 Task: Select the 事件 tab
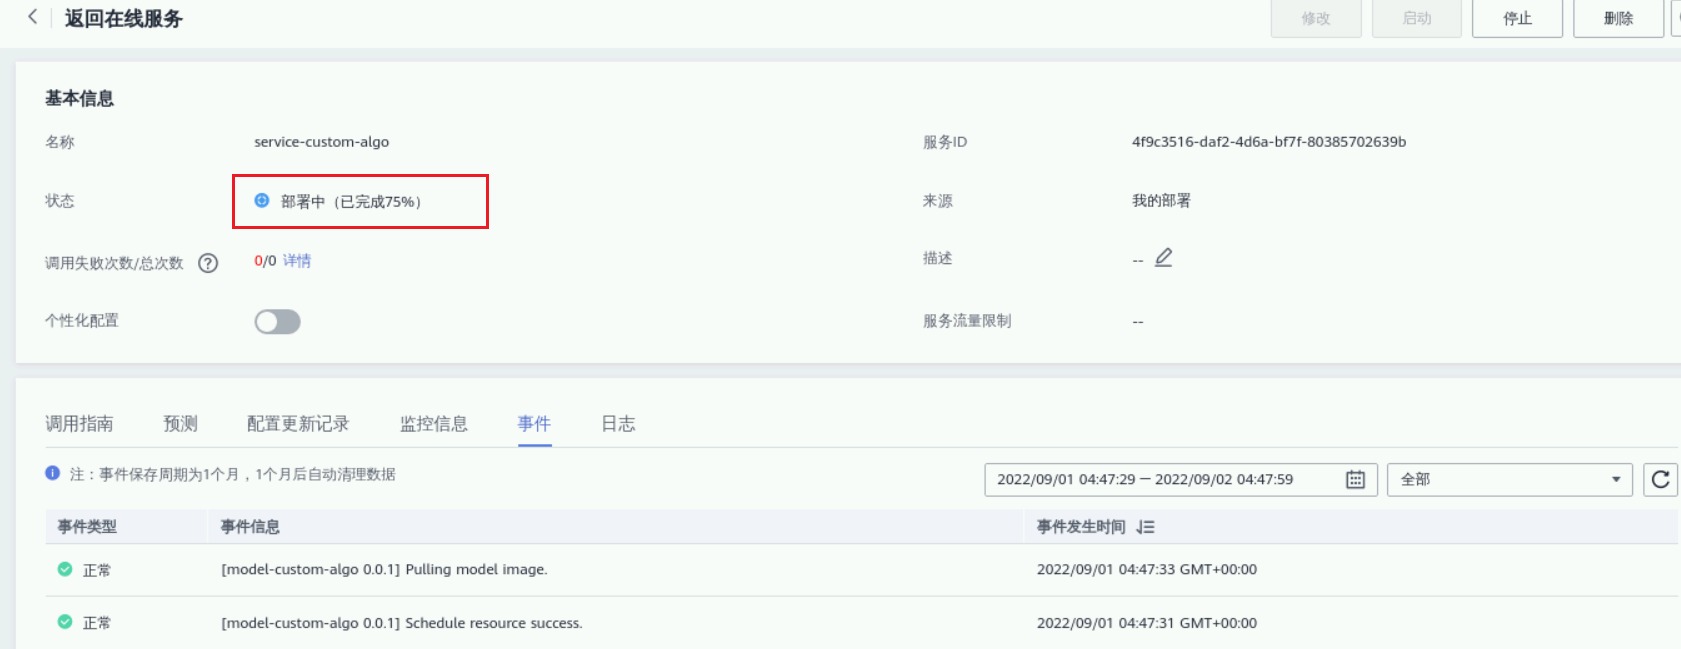point(534,424)
